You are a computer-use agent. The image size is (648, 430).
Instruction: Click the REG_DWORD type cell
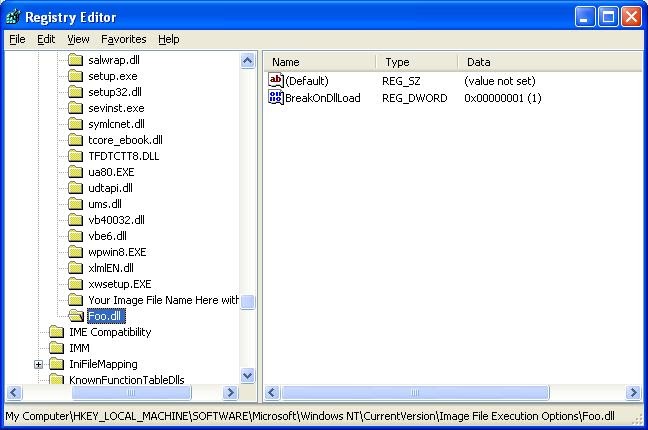click(415, 98)
